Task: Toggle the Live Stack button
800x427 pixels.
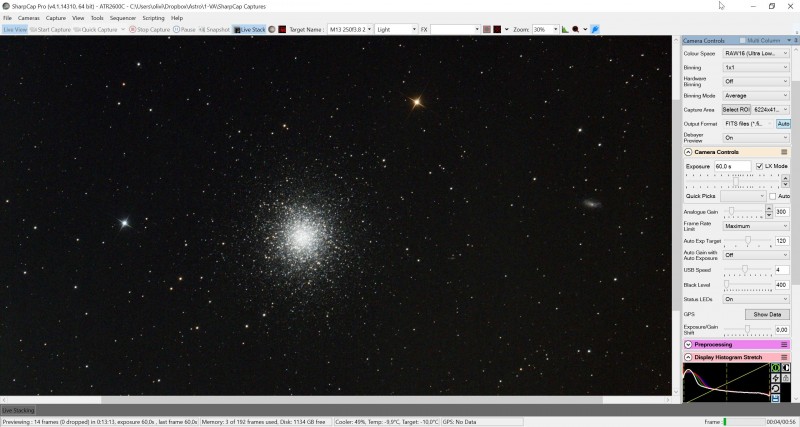Action: [249, 30]
